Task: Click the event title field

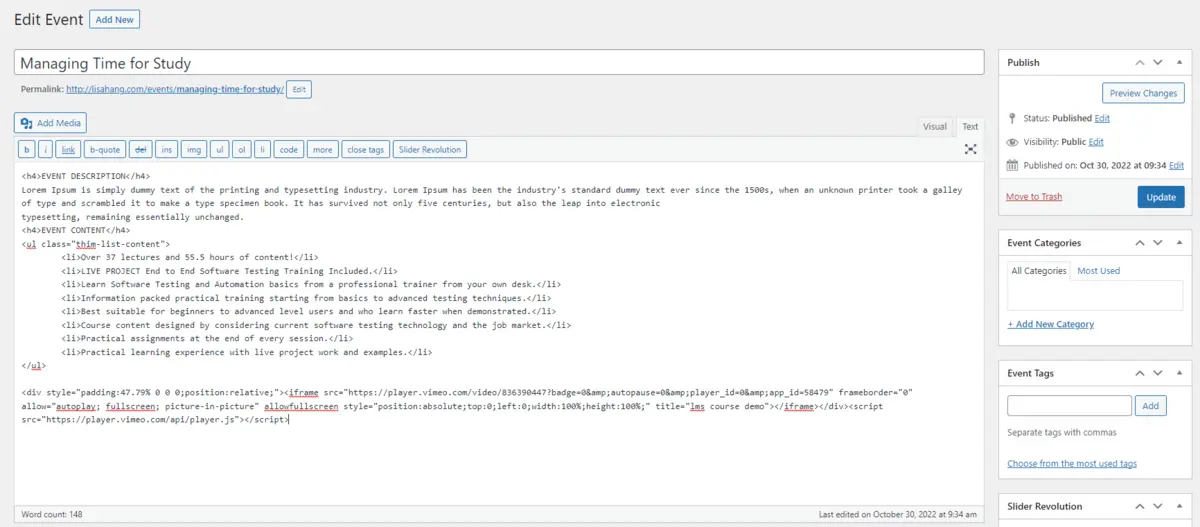Action: (499, 62)
